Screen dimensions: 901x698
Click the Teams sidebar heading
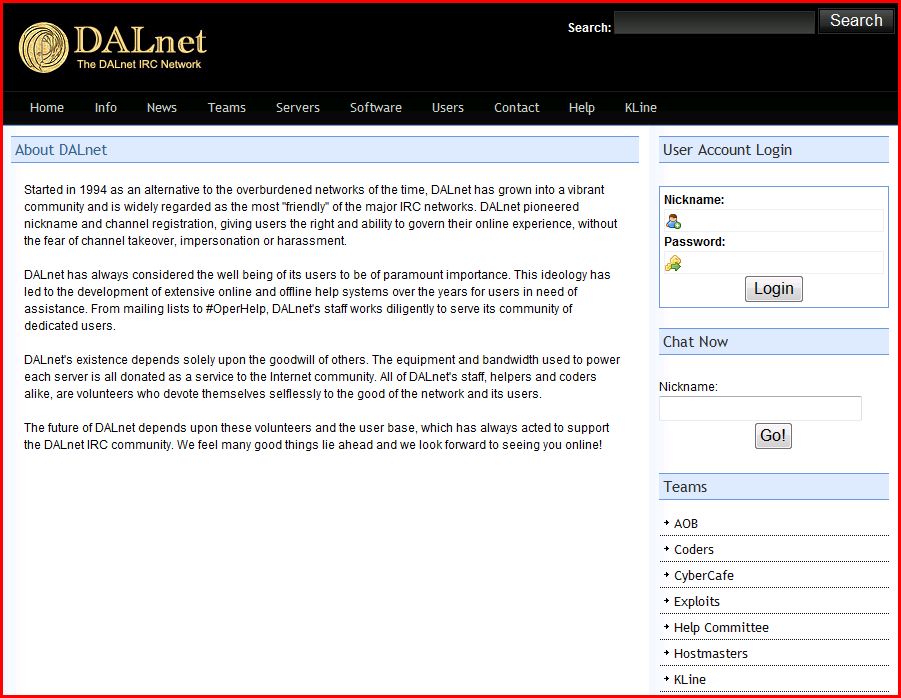click(x=685, y=487)
